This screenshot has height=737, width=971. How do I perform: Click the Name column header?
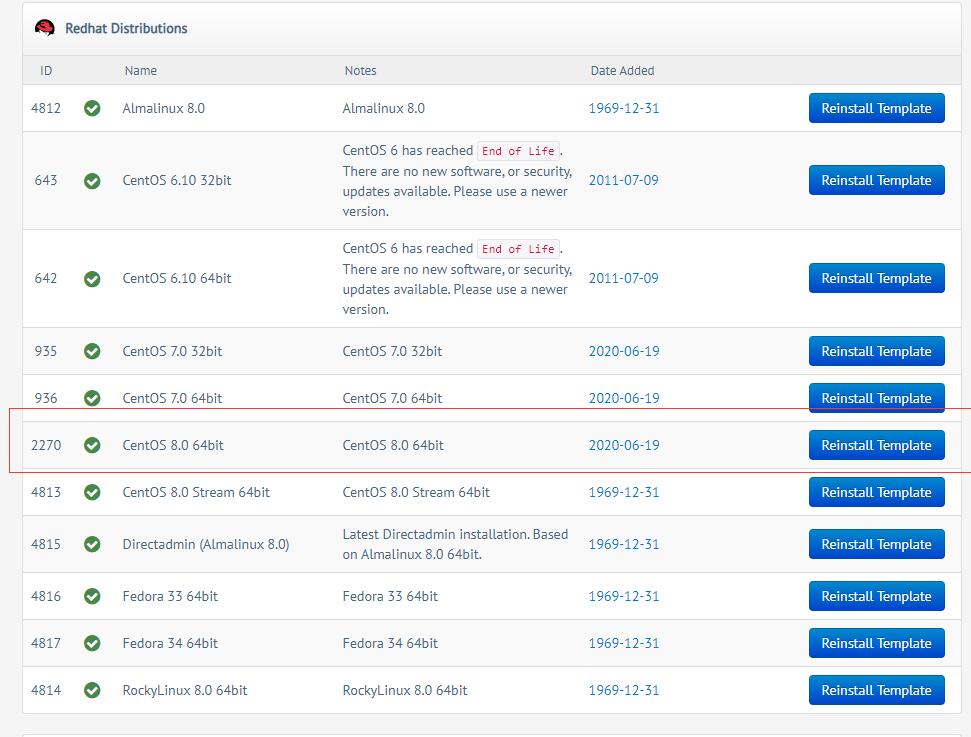tap(141, 71)
